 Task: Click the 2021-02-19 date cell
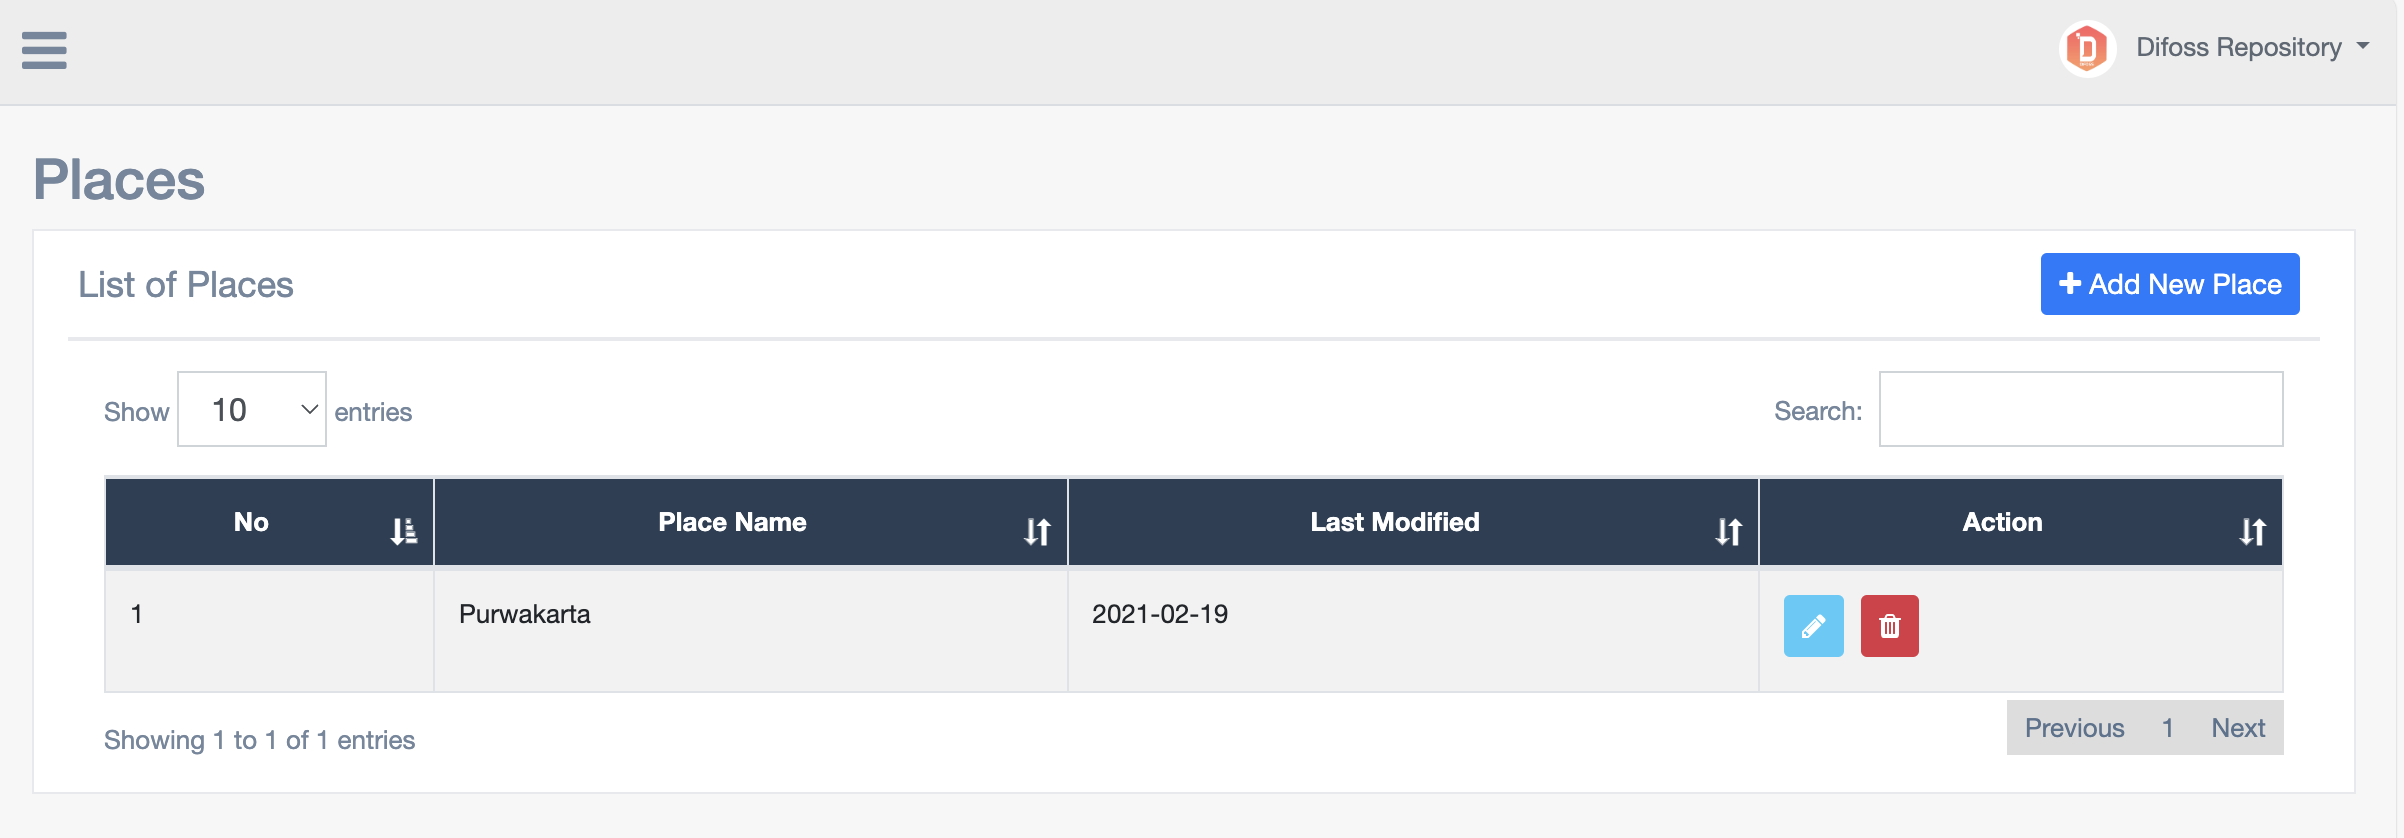[x=1160, y=614]
